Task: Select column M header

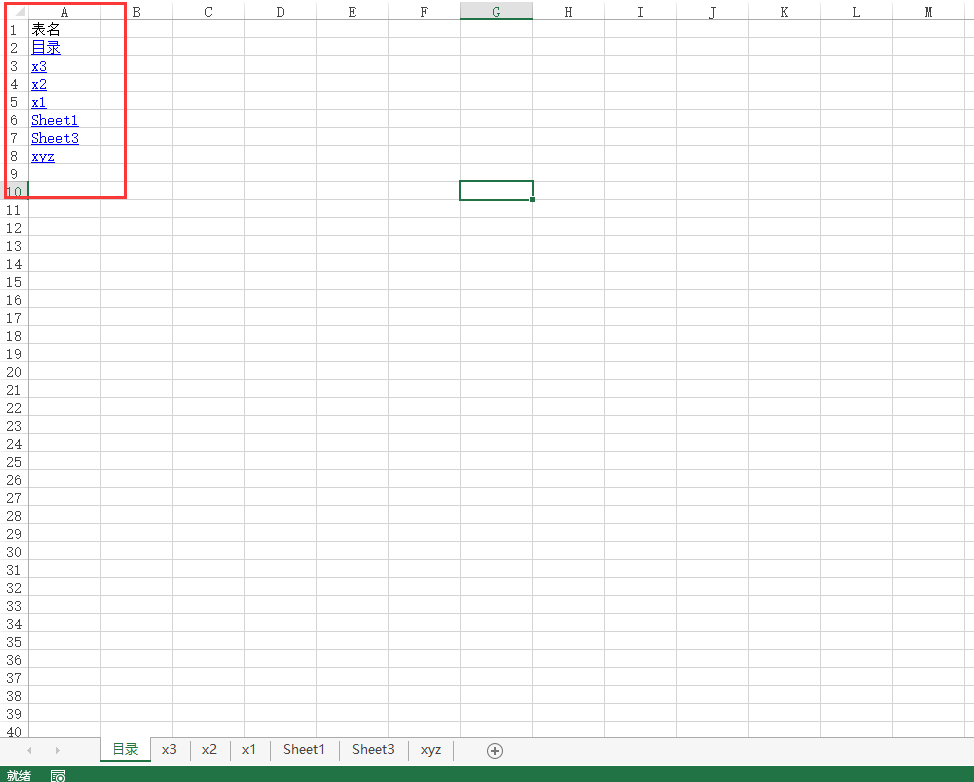Action: click(x=929, y=12)
